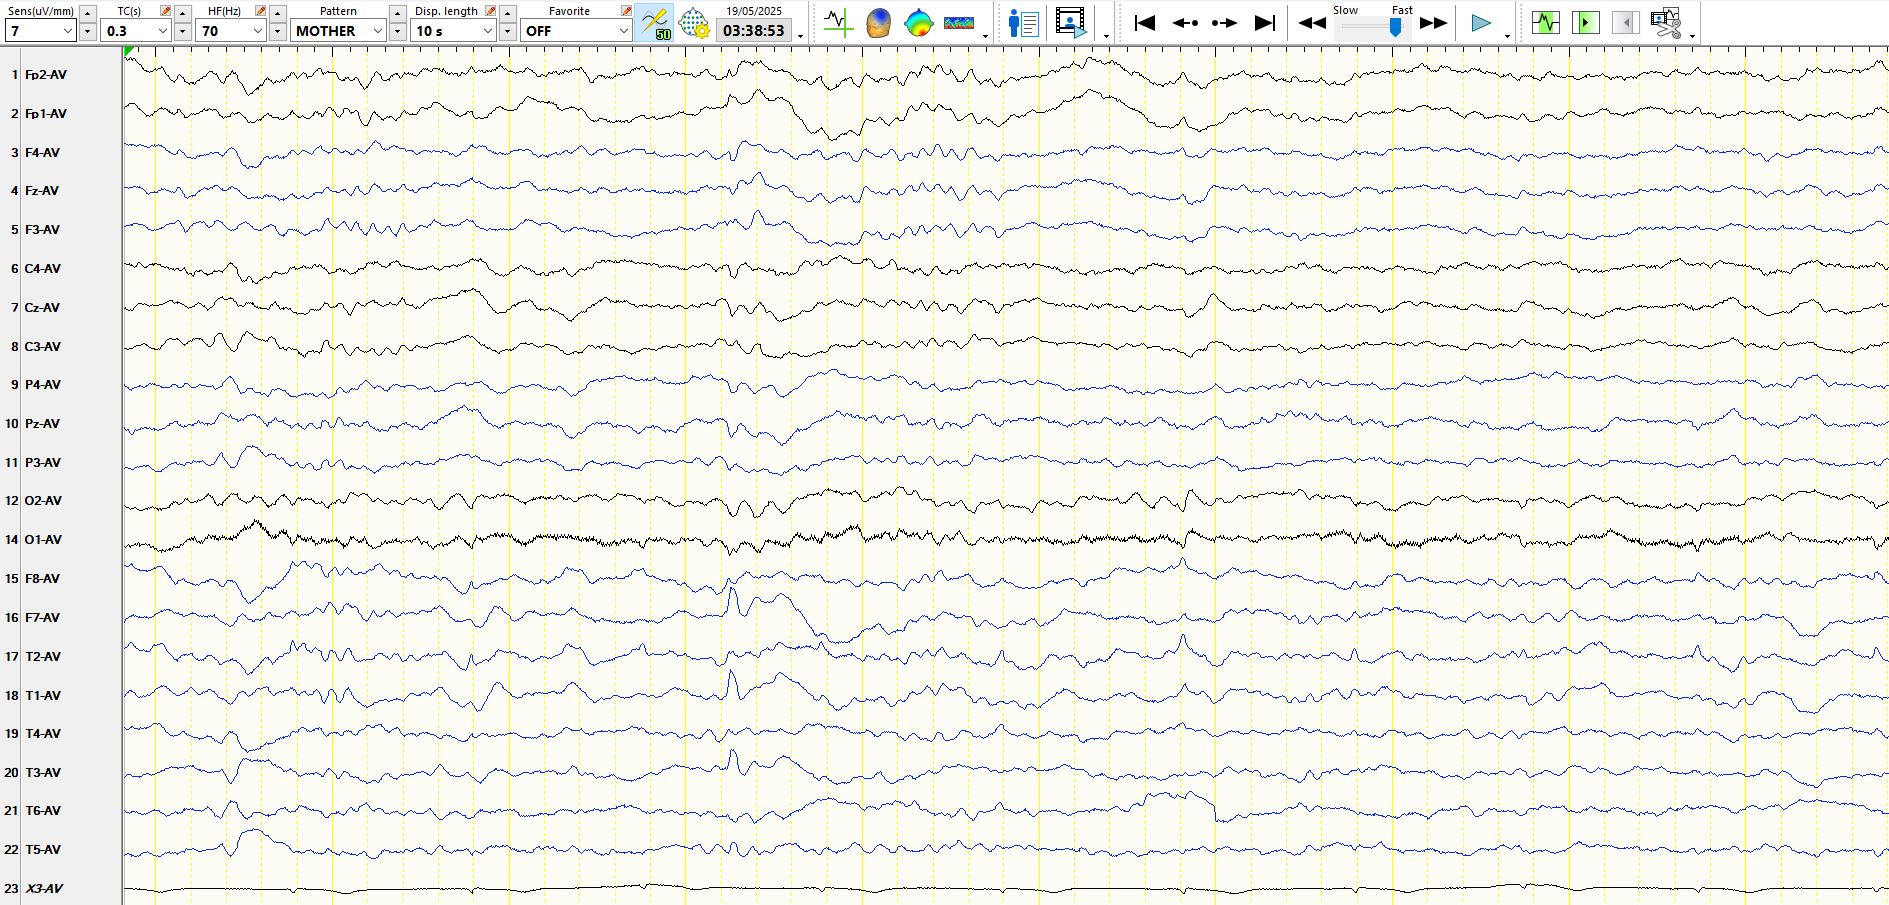Open the electrode montage settings icon
Viewport: 1889px width, 905px height.
click(694, 23)
